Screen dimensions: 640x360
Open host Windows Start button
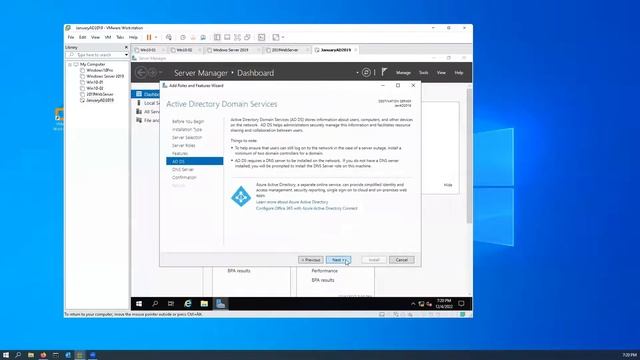[6, 355]
